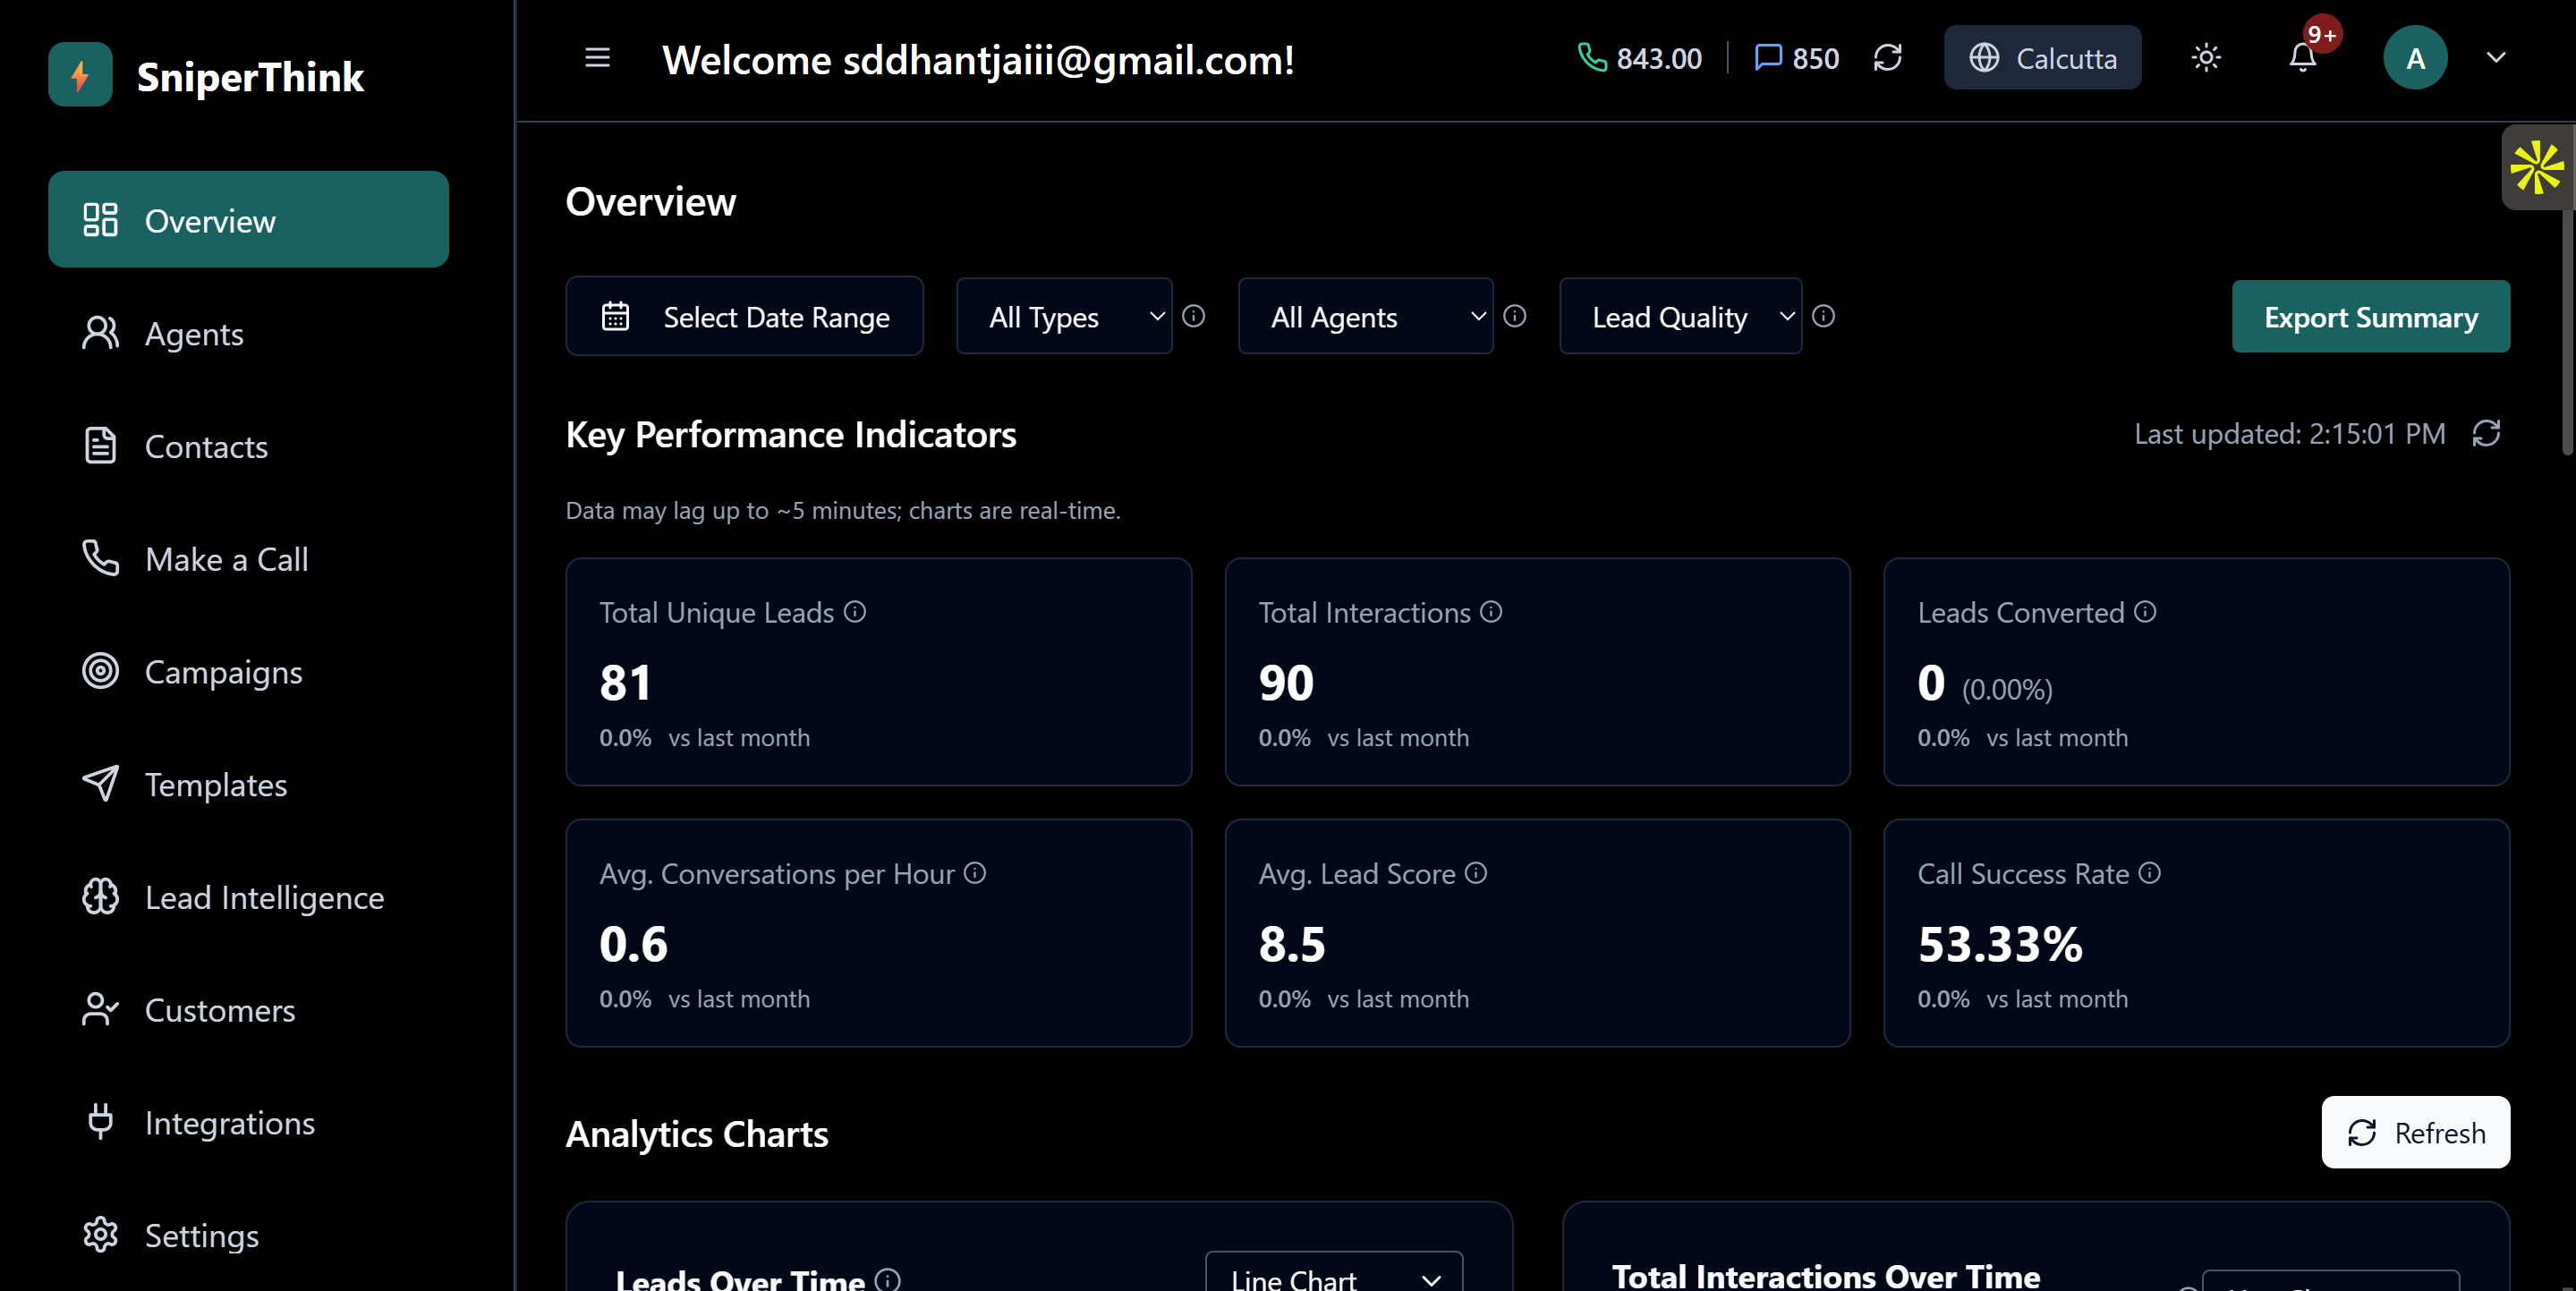Screen dimensions: 2576x1291
Task: Click info icon on Avg. Lead Score
Action: (x=1476, y=873)
